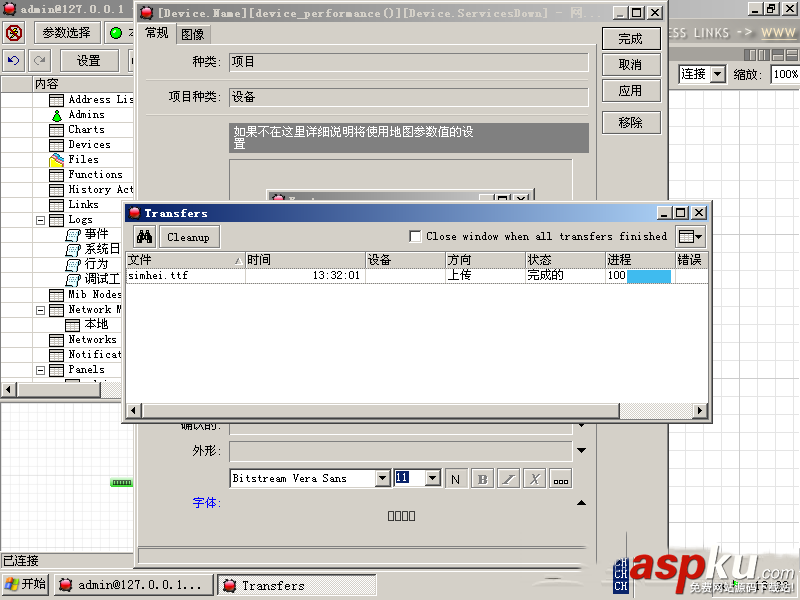Toggle the strikethrough X font style button
Viewport: 800px width, 600px height.
point(534,479)
